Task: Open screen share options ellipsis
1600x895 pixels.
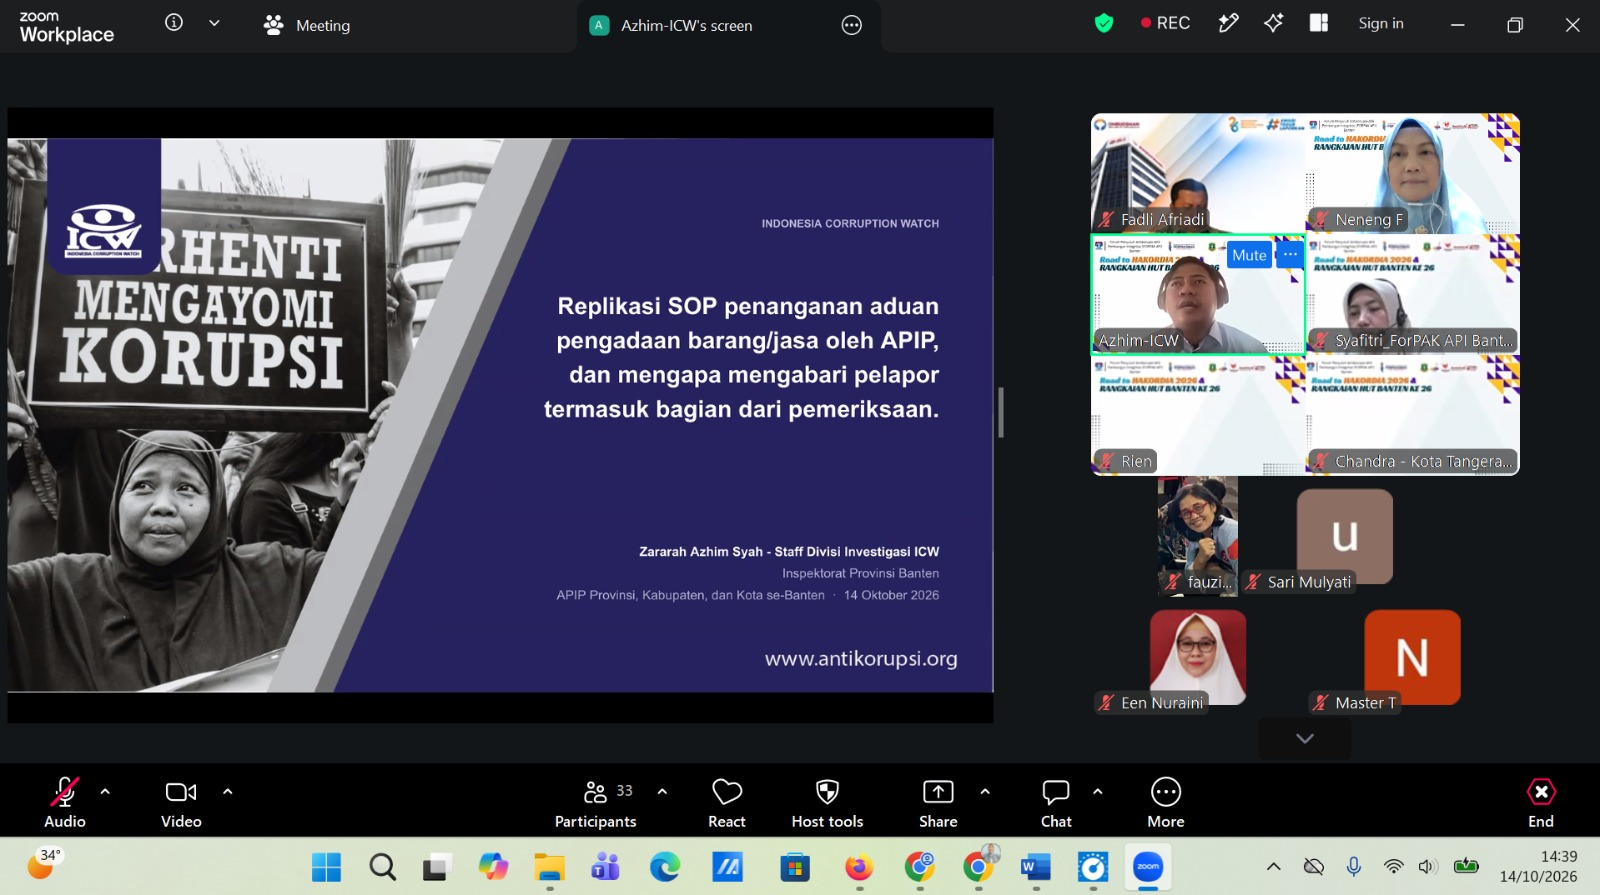Action: (x=852, y=26)
